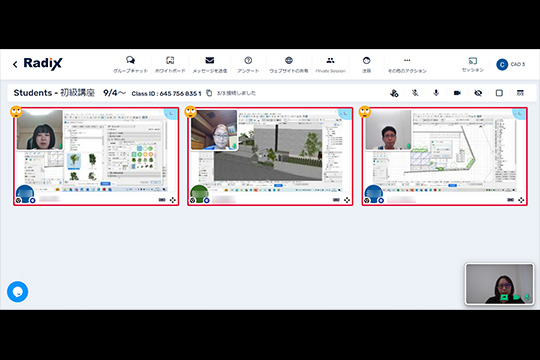
Task: Click the teacher's self-view camera thumbnail
Action: [499, 284]
